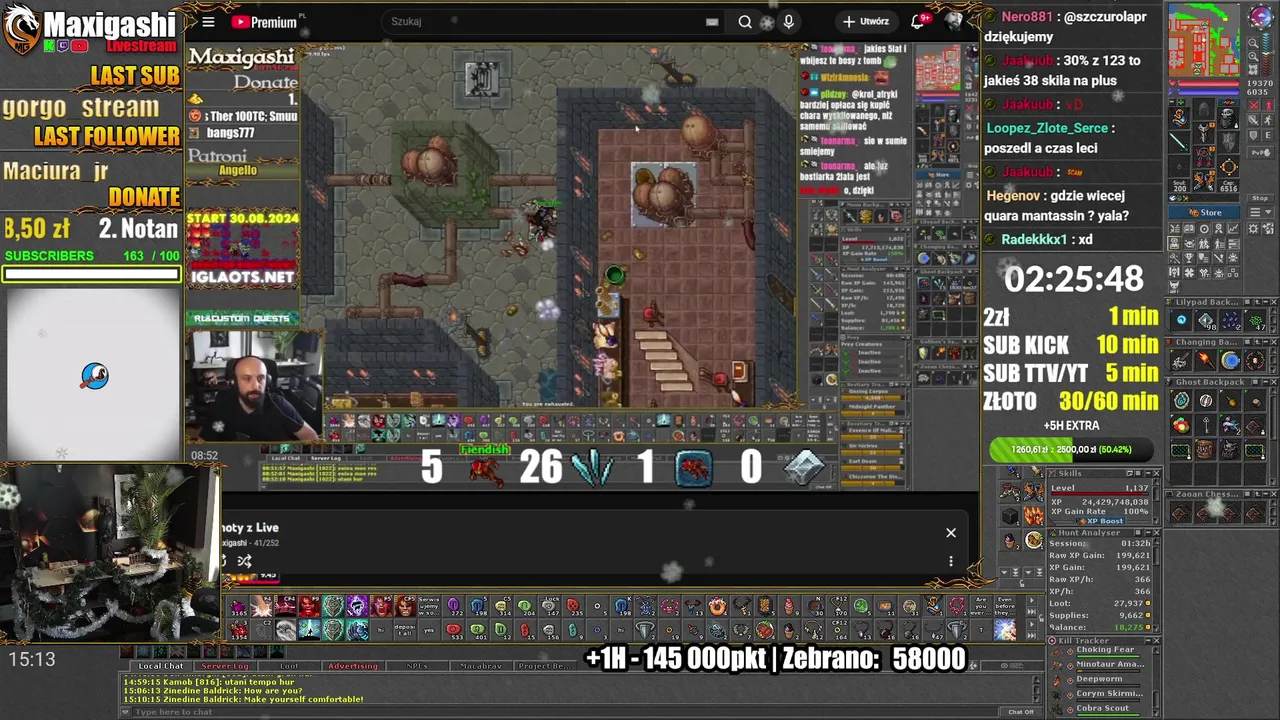Viewport: 1280px width, 720px height.
Task: Toggle the red X combat mode button
Action: coord(1254,105)
